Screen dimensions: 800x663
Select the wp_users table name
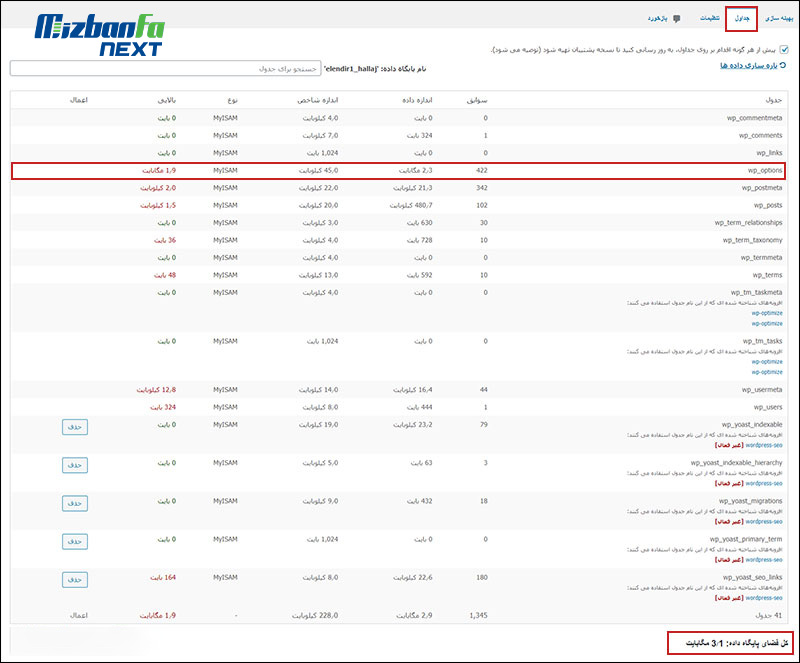[768, 407]
